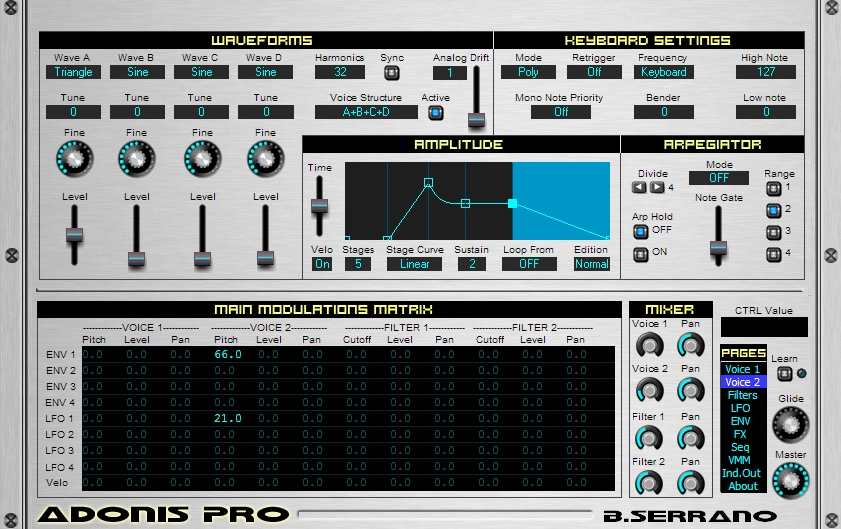Open the LFO page
The image size is (841, 529).
click(743, 408)
